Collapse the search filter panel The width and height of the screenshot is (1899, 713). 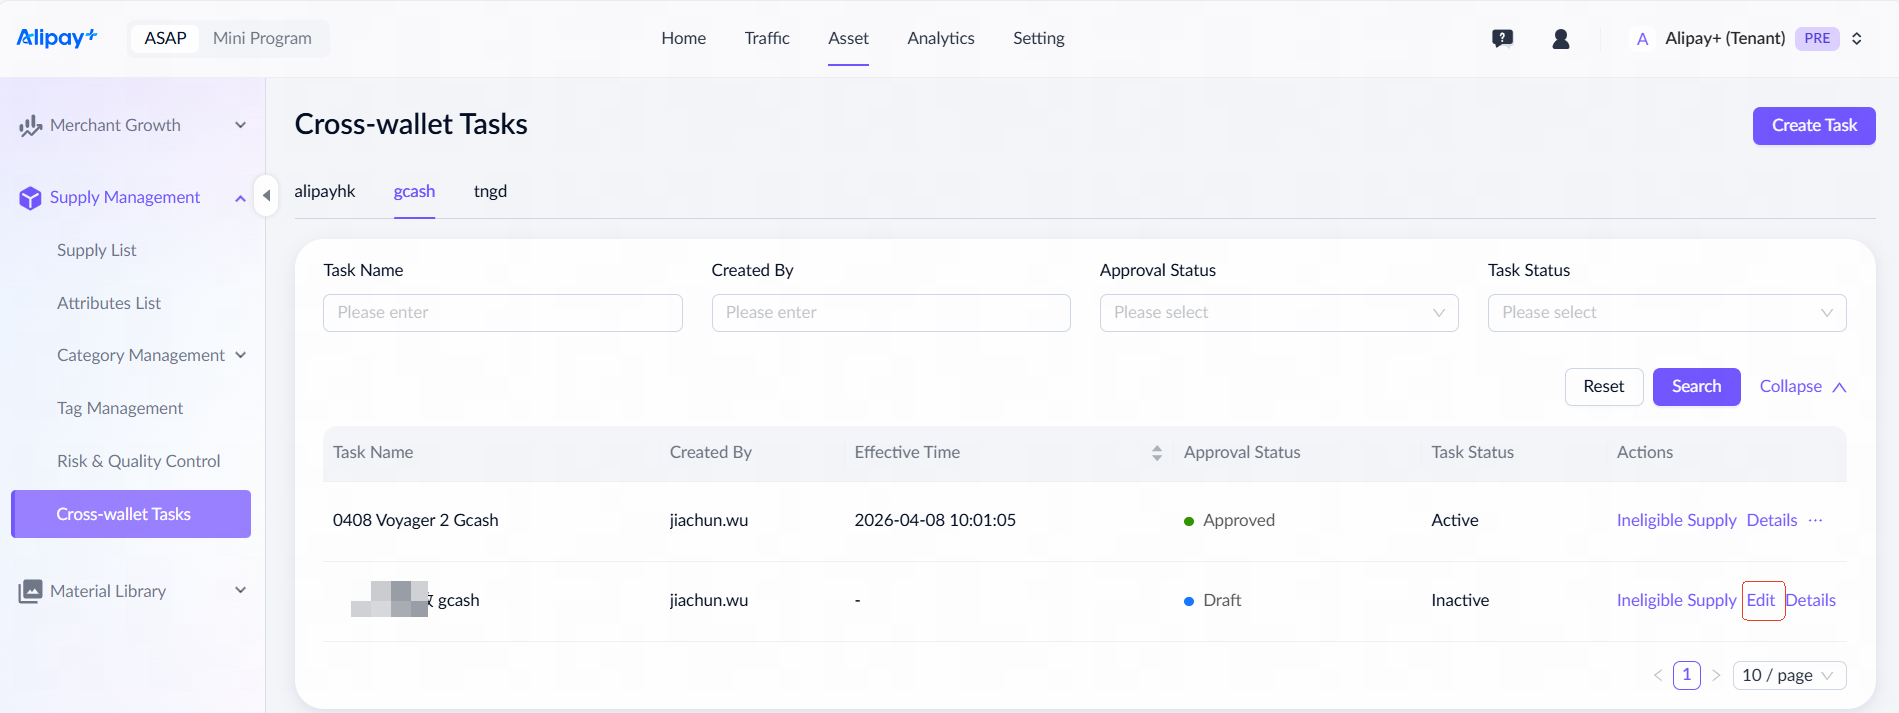point(1802,387)
